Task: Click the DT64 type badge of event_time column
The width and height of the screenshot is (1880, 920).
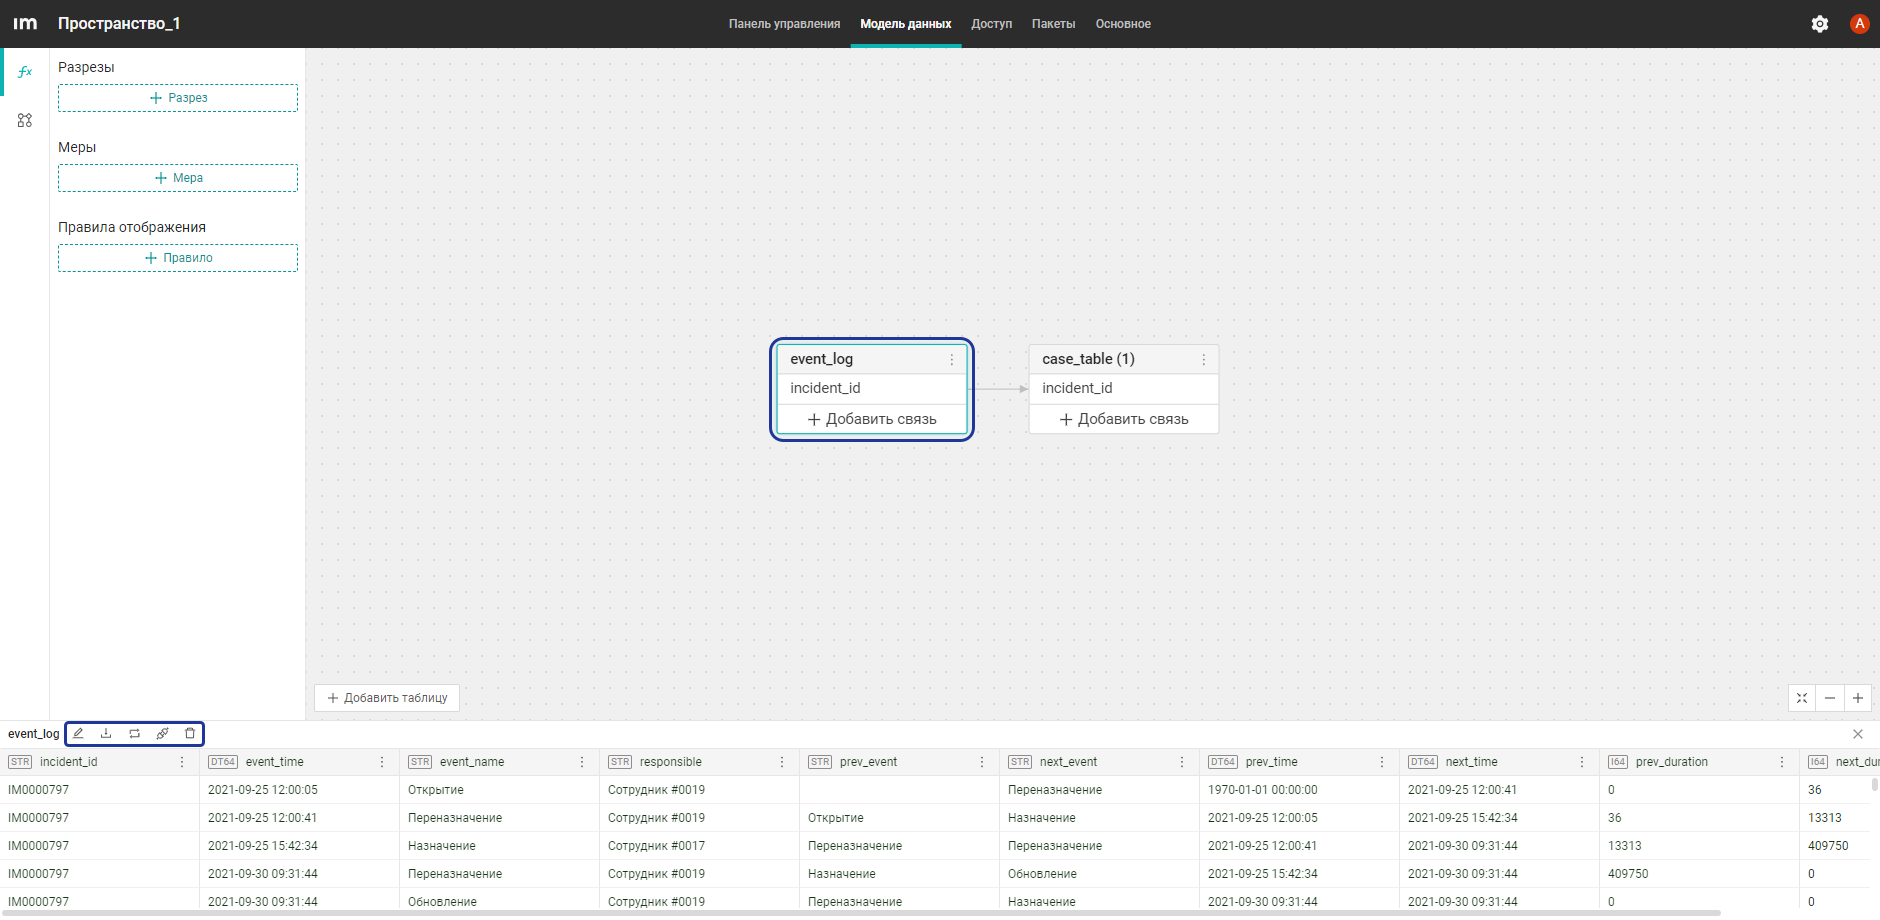Action: [223, 762]
